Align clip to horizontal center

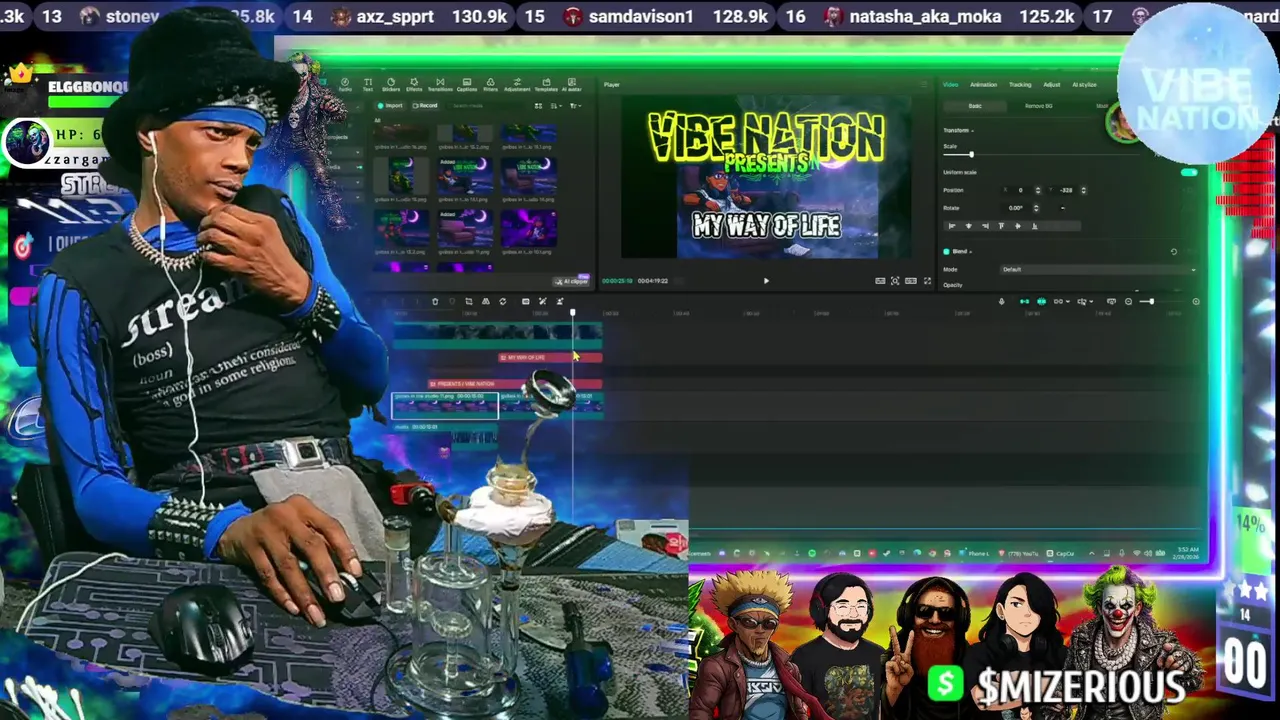969,226
